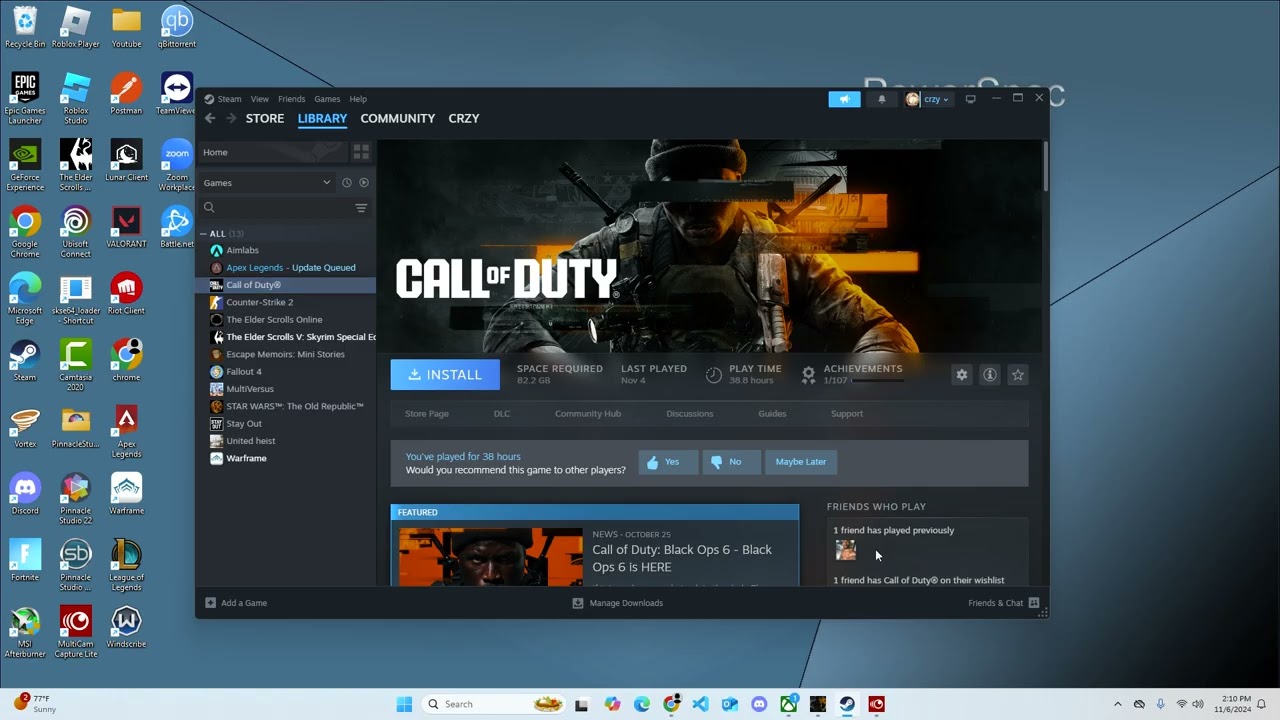Add Call of Duty to favorites star
The width and height of the screenshot is (1280, 720).
point(1018,375)
